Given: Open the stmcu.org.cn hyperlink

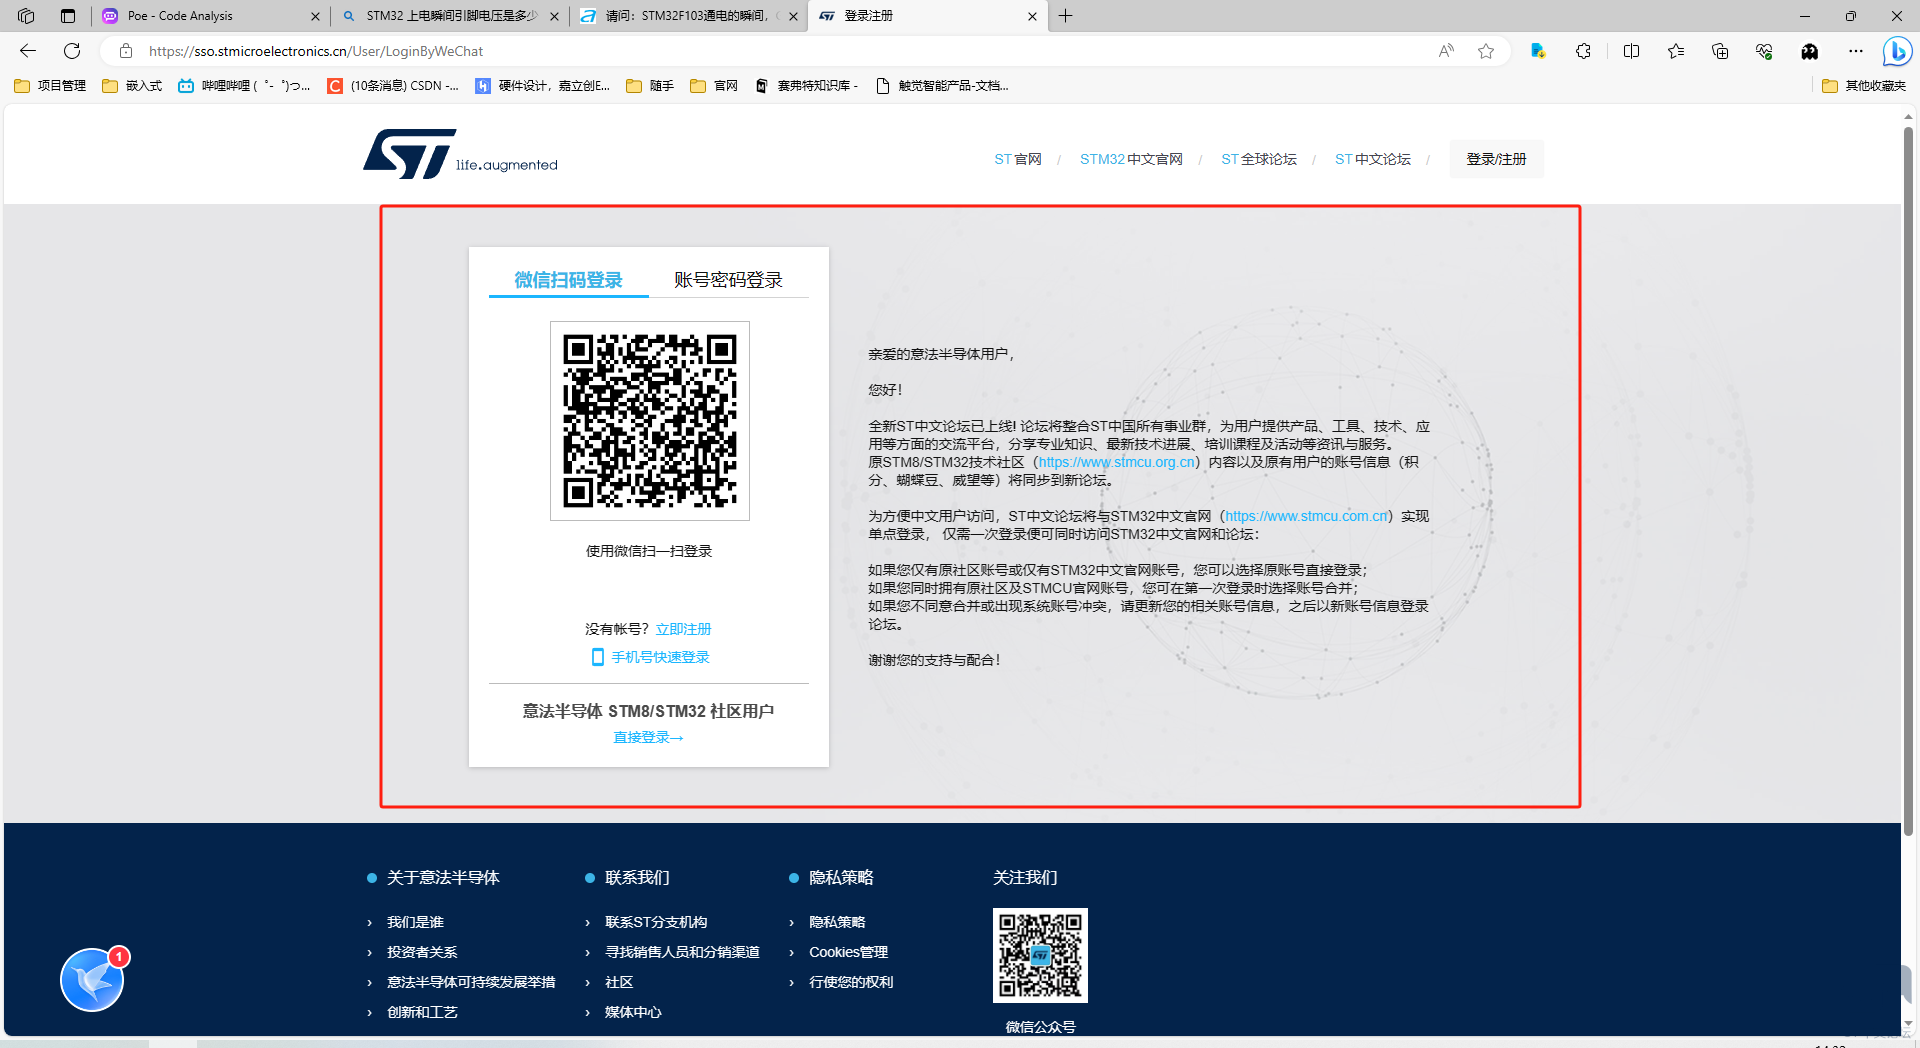Looking at the screenshot, I should coord(1116,462).
